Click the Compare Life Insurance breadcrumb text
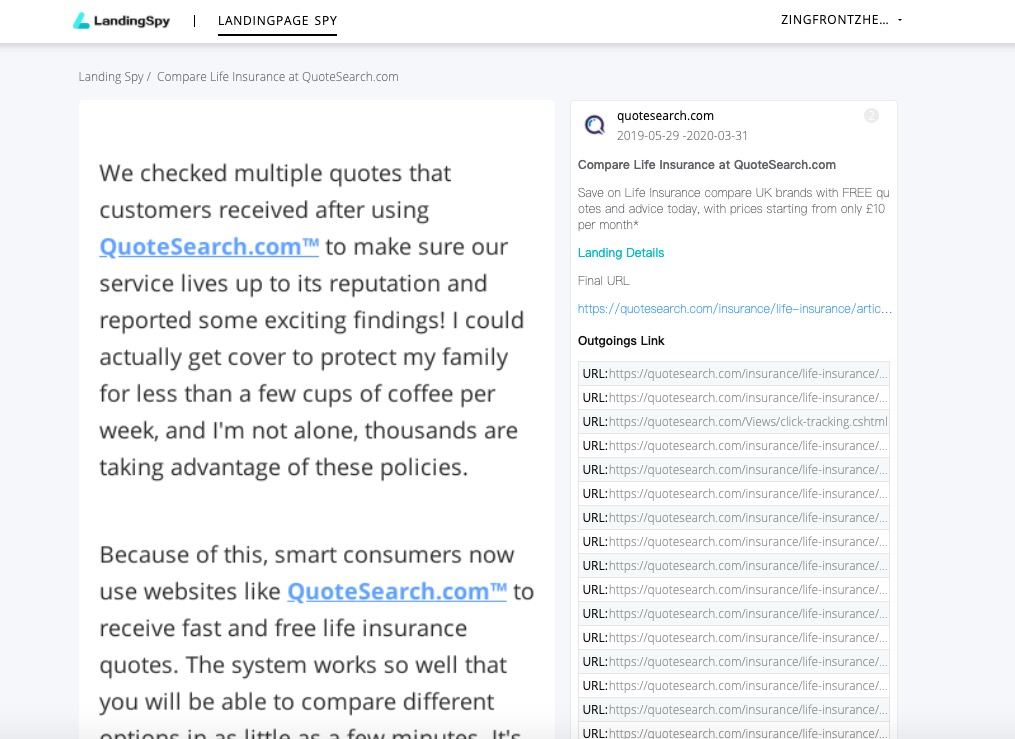 [278, 76]
